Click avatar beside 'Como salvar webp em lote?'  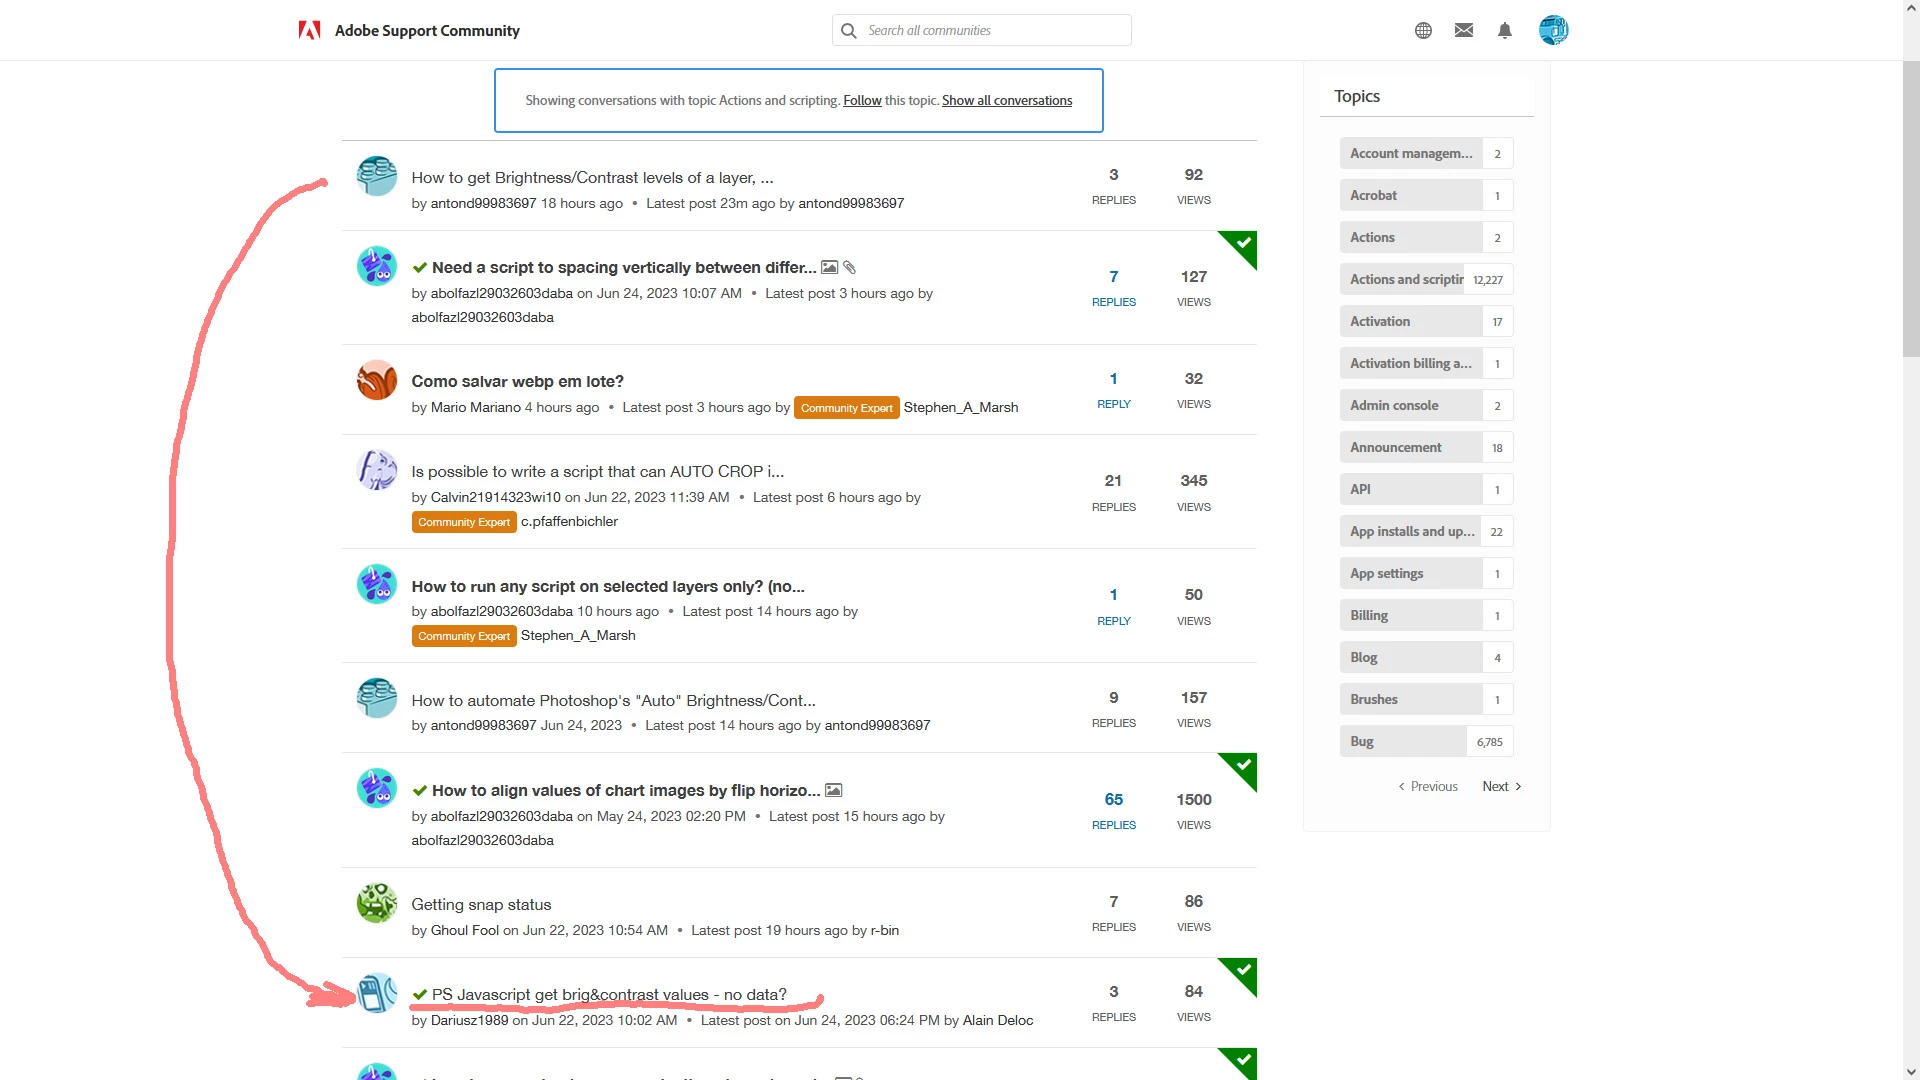pos(377,380)
